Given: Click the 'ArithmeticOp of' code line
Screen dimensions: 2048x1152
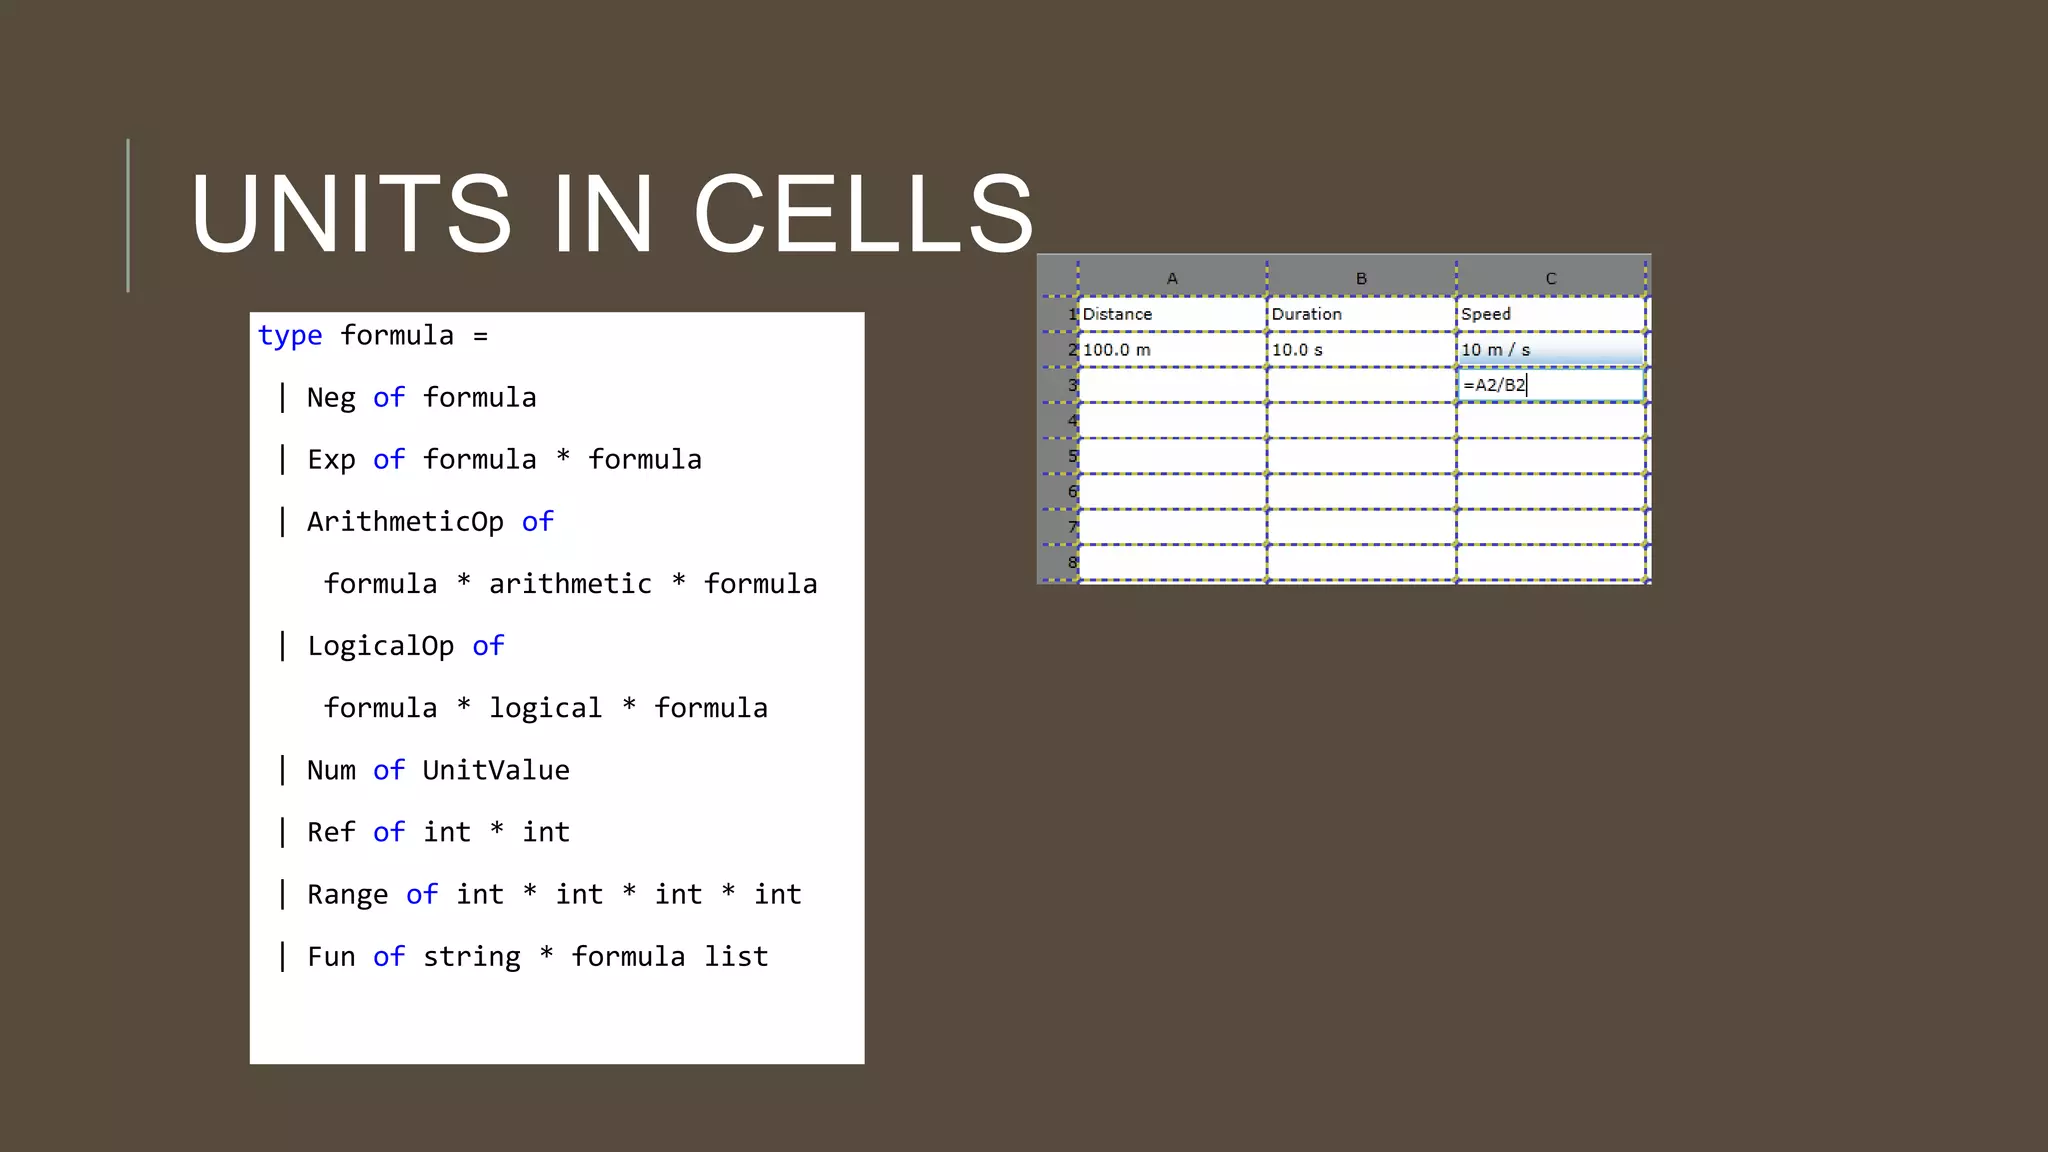Looking at the screenshot, I should point(415,521).
